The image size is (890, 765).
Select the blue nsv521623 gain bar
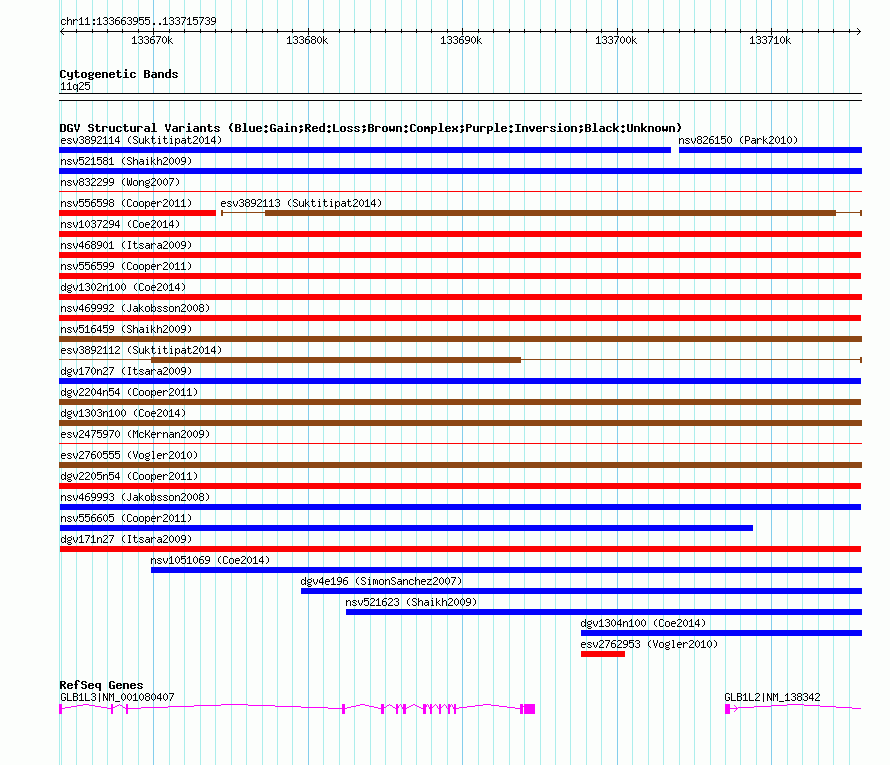(604, 612)
